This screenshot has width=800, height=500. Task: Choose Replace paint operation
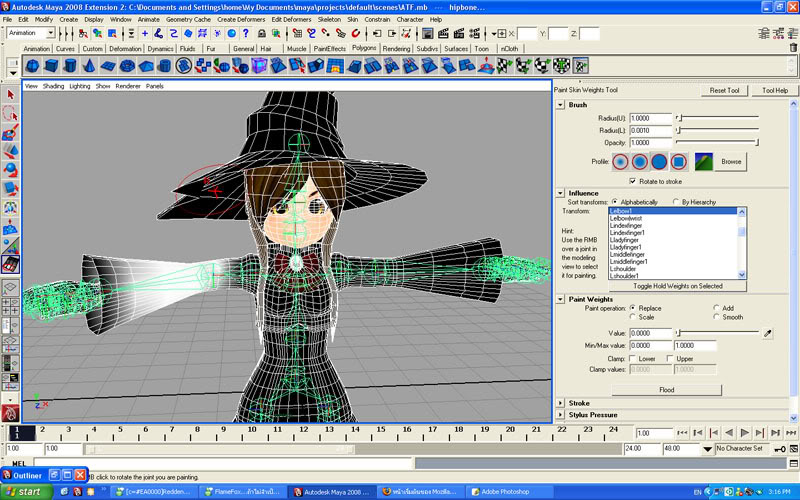[x=633, y=308]
